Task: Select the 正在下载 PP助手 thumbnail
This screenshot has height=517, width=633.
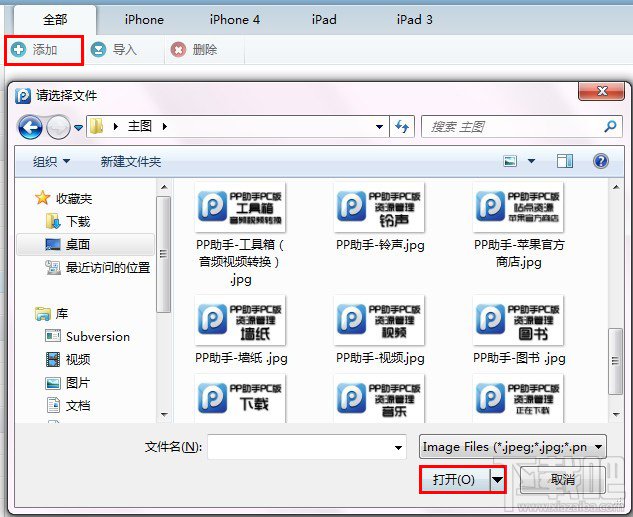Action: [518, 398]
